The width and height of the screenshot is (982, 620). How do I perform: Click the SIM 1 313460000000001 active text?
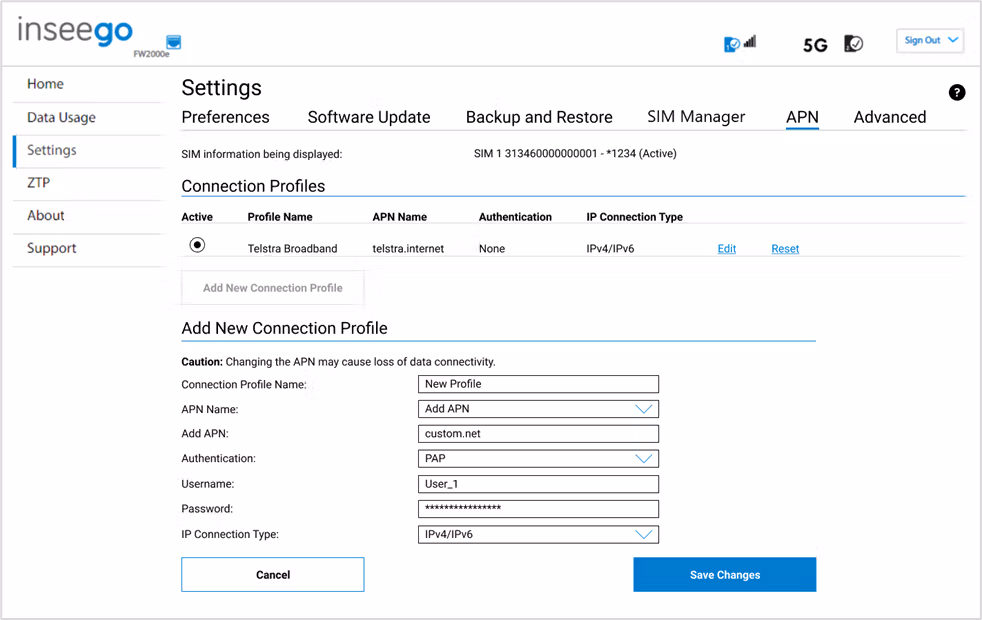click(575, 153)
